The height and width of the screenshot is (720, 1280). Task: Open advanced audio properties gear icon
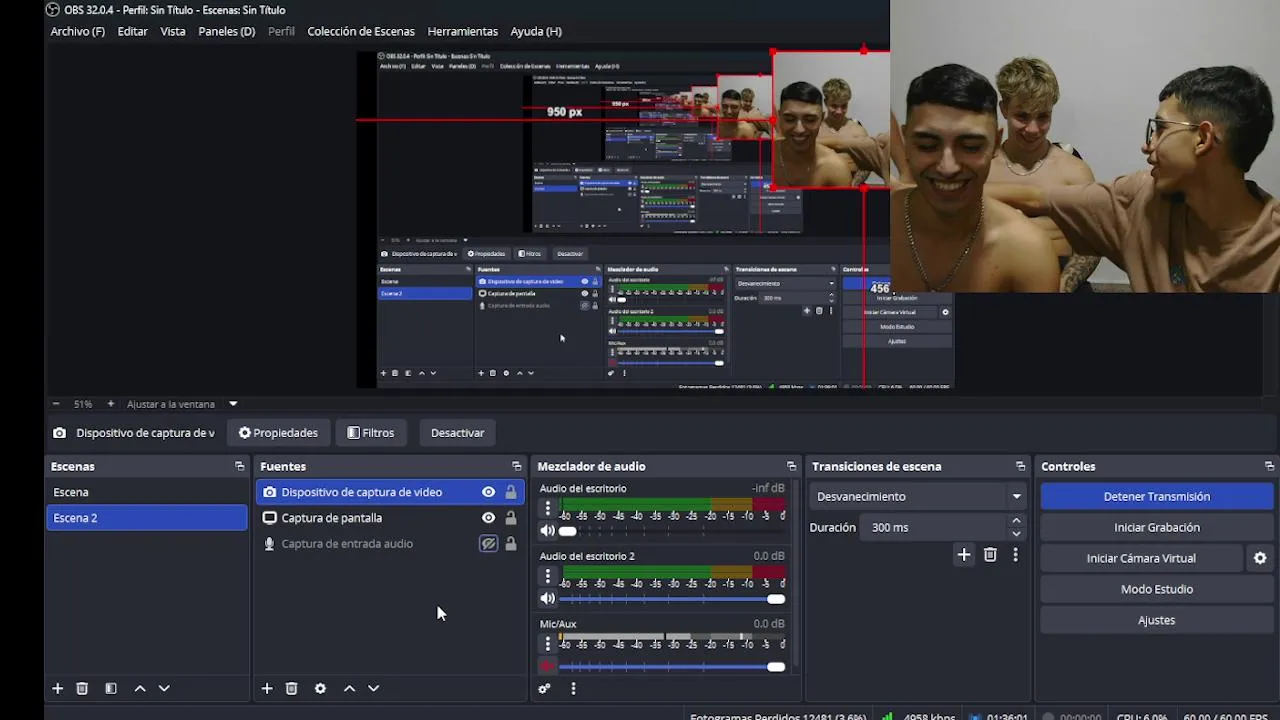(x=544, y=688)
